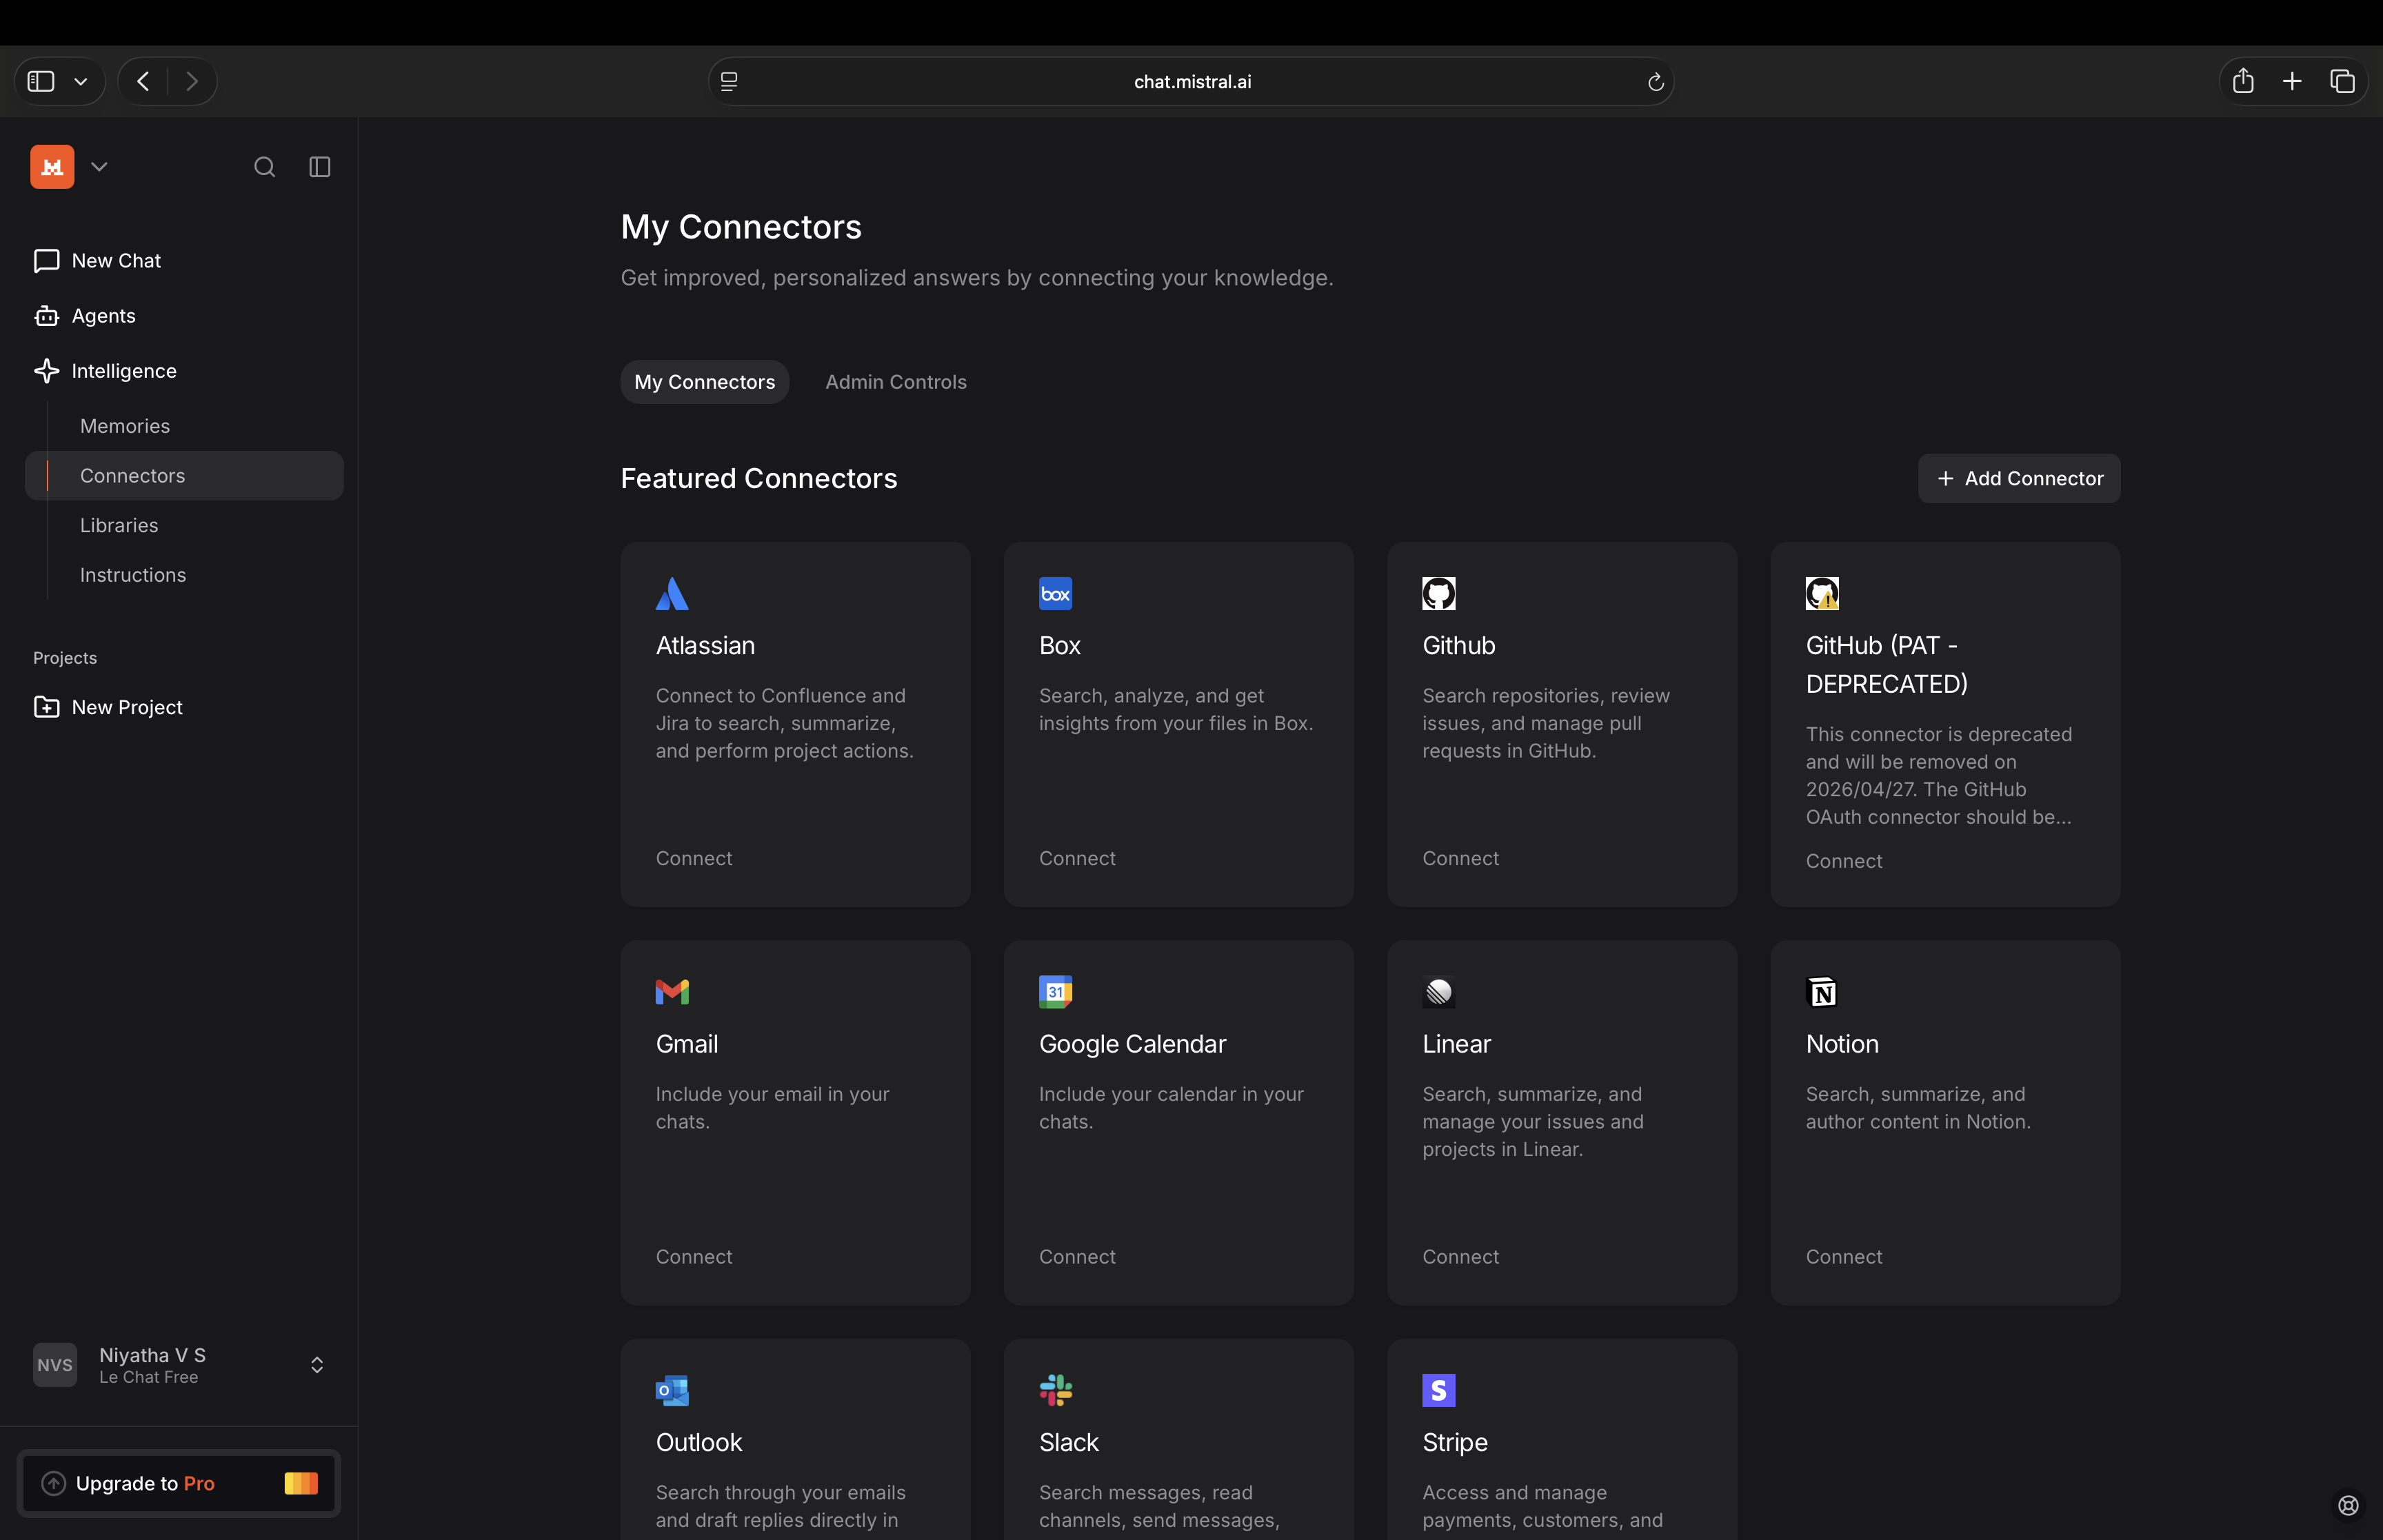This screenshot has width=2383, height=1540.
Task: Collapse the Le Chat sidebar panel icon
Action: [x=320, y=167]
